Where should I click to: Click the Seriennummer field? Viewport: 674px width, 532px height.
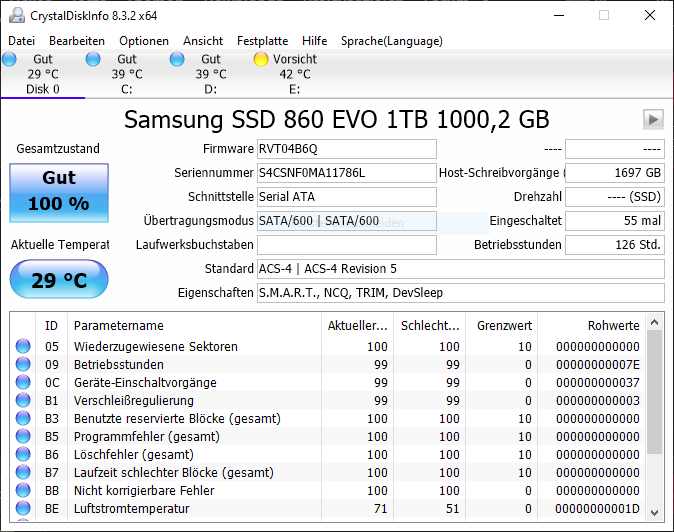347,173
